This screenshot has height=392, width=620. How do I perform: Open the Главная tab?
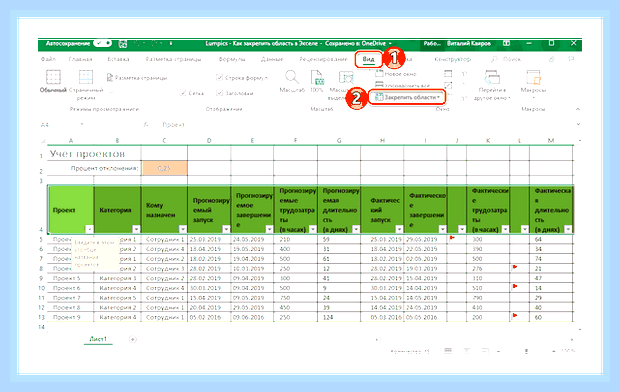(x=80, y=59)
